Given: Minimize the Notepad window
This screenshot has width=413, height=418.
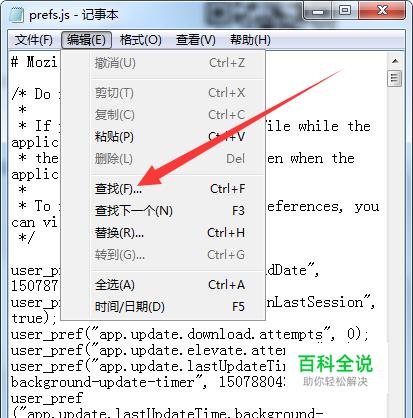Looking at the screenshot, I should click(318, 11).
